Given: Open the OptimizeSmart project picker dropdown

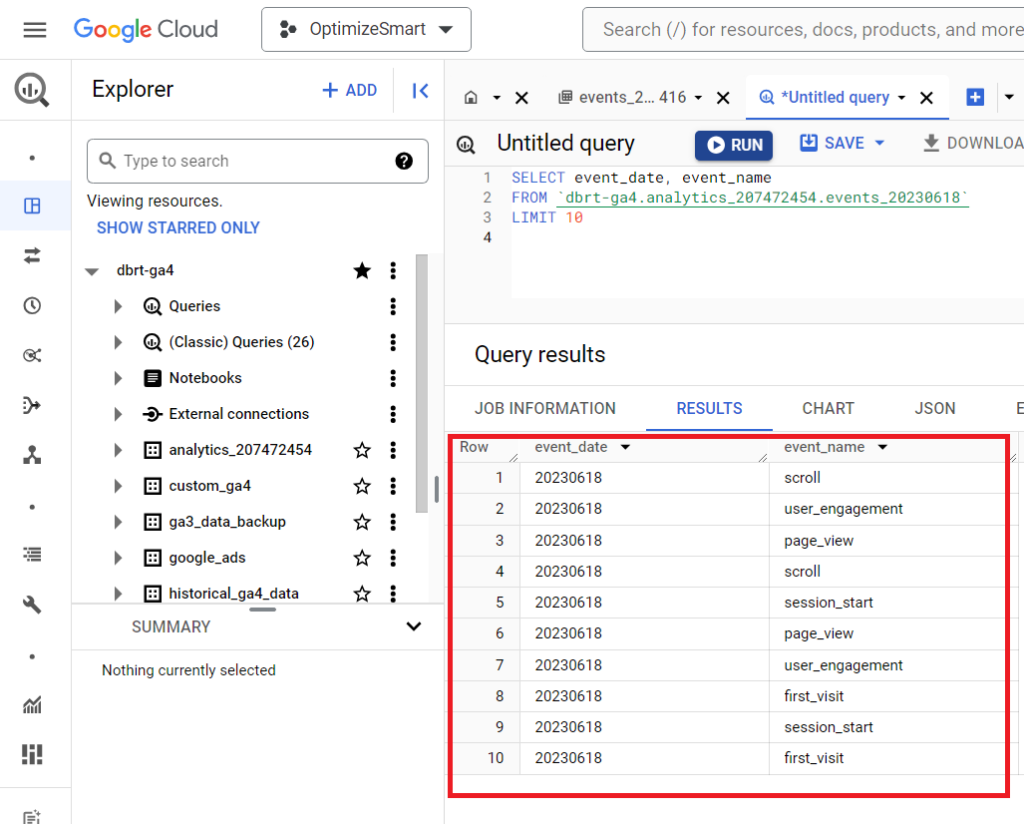Looking at the screenshot, I should point(366,29).
